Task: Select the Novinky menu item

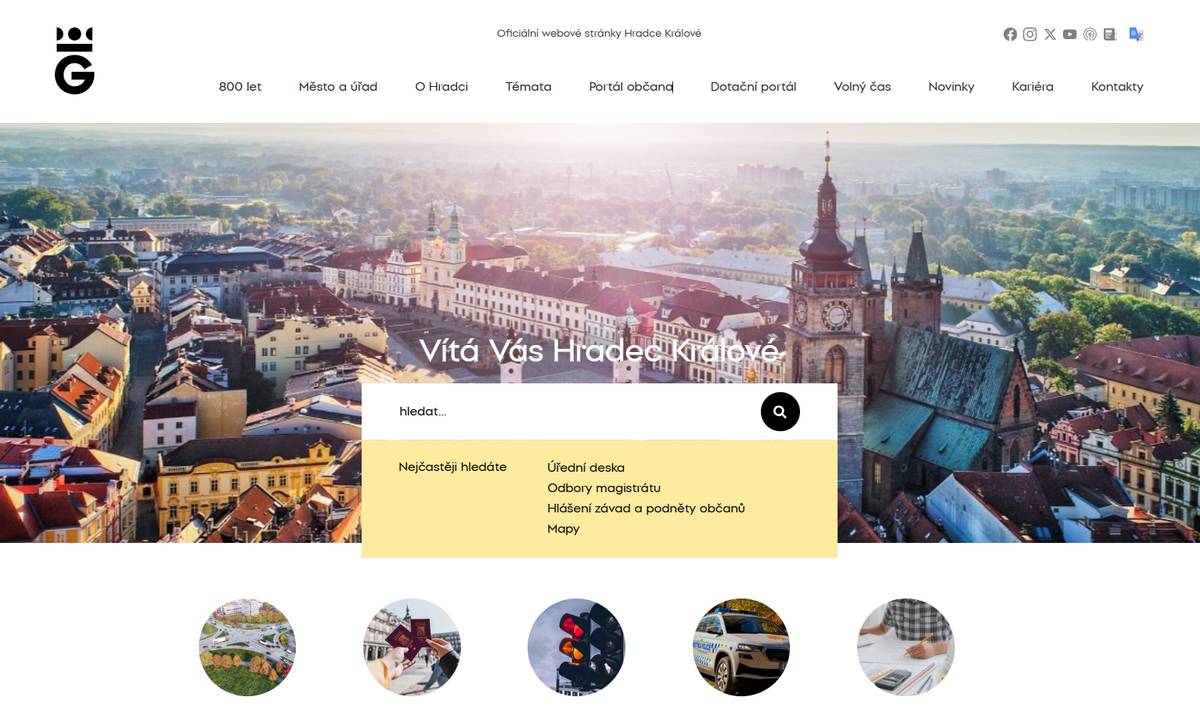Action: (x=951, y=87)
